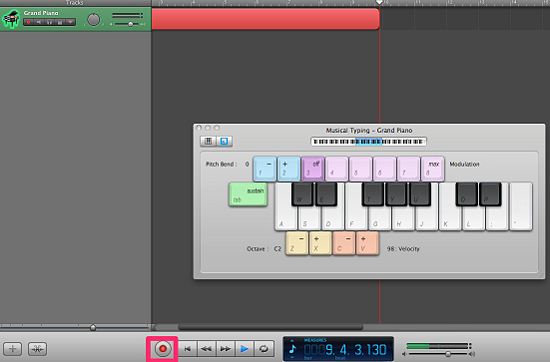The image size is (550, 362).
Task: Click the Grand Piano instrument icon
Action: [11, 19]
